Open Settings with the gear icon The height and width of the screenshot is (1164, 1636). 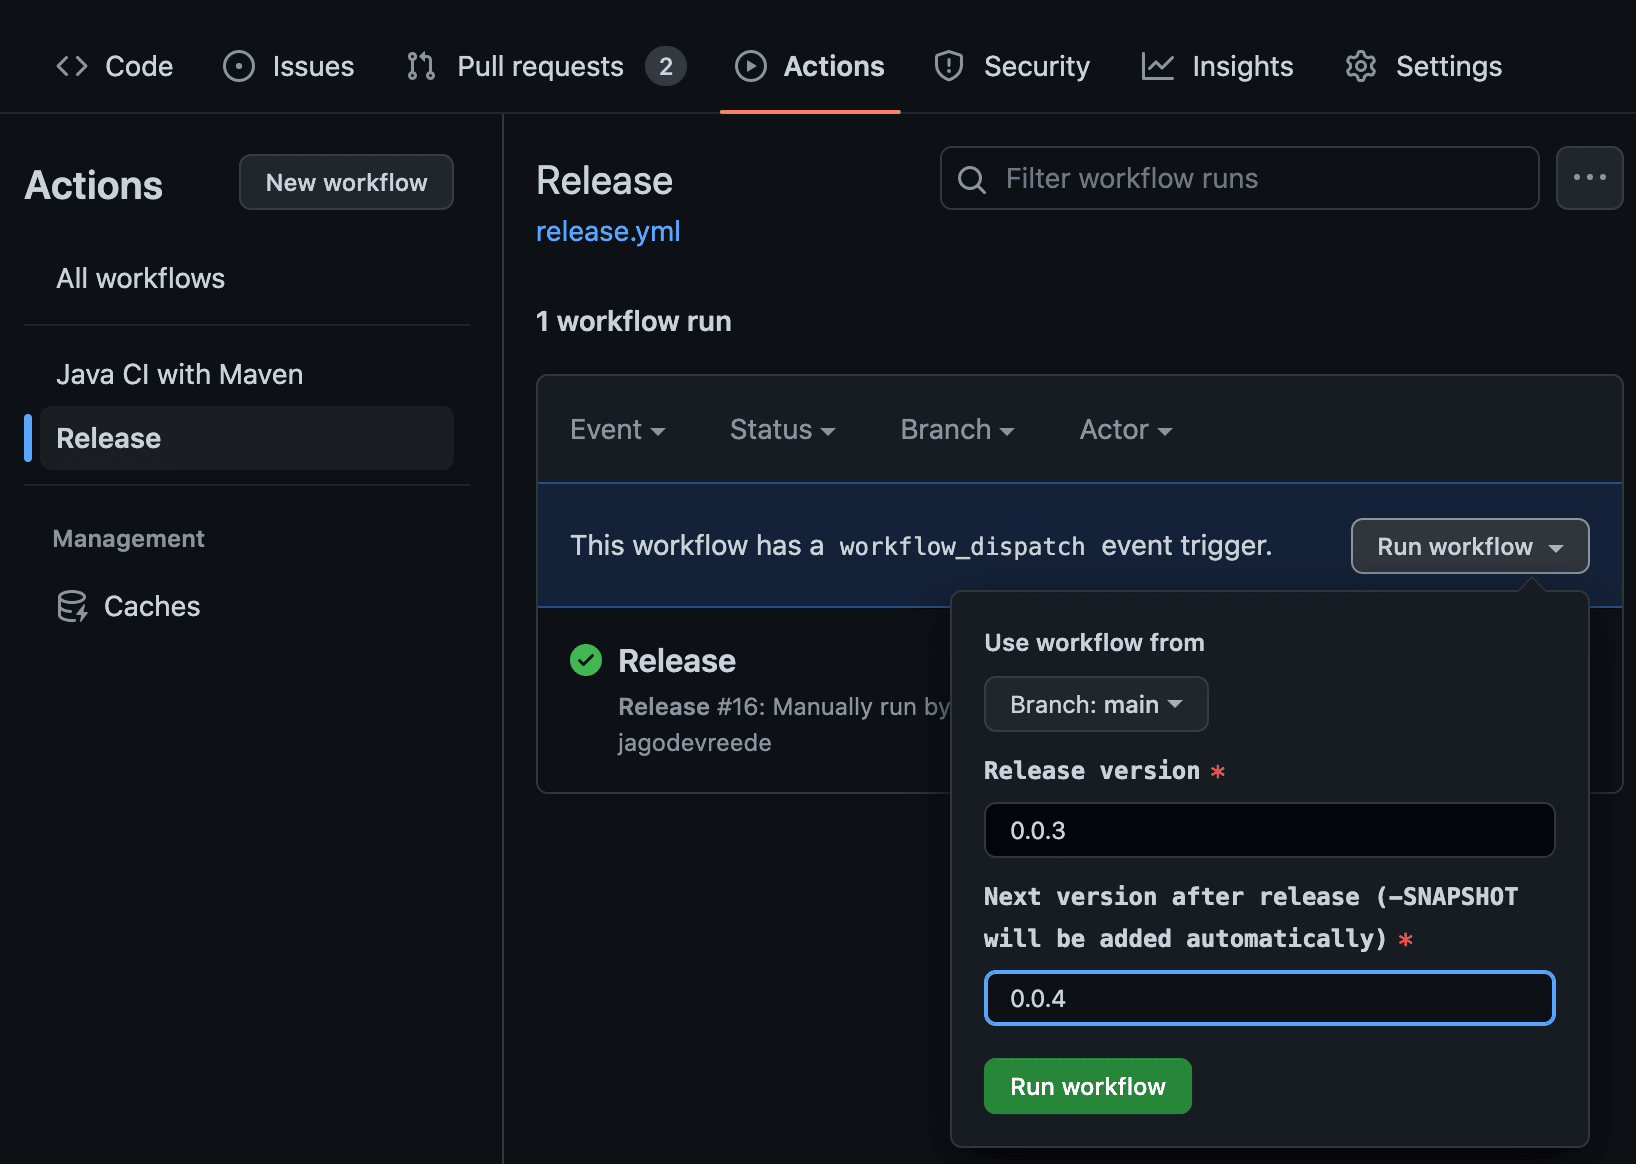[1360, 66]
